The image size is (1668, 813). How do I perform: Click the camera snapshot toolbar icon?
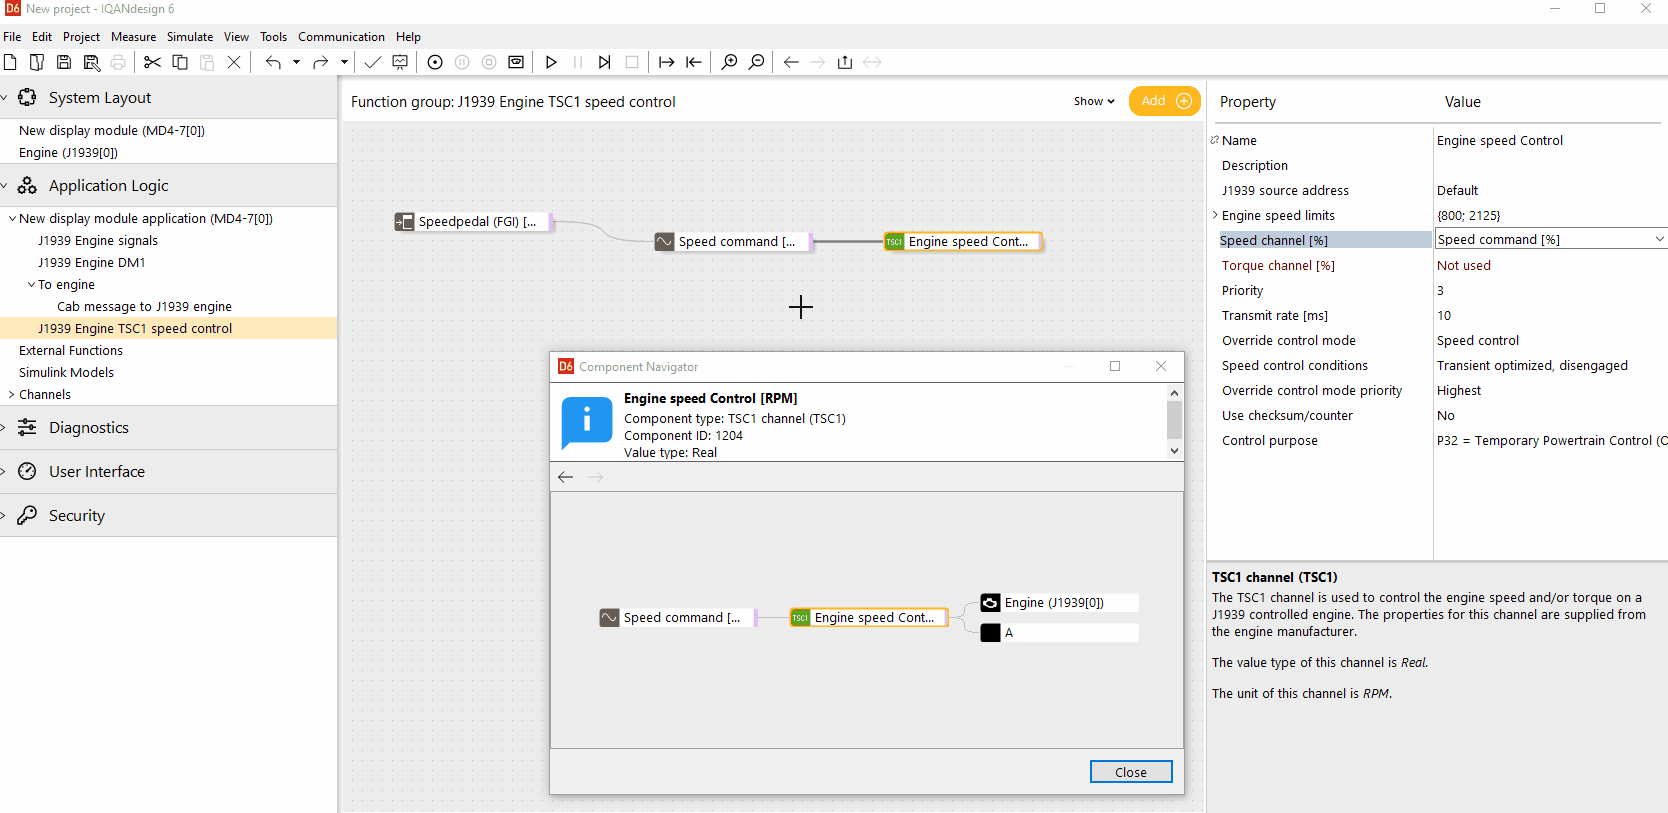(516, 62)
